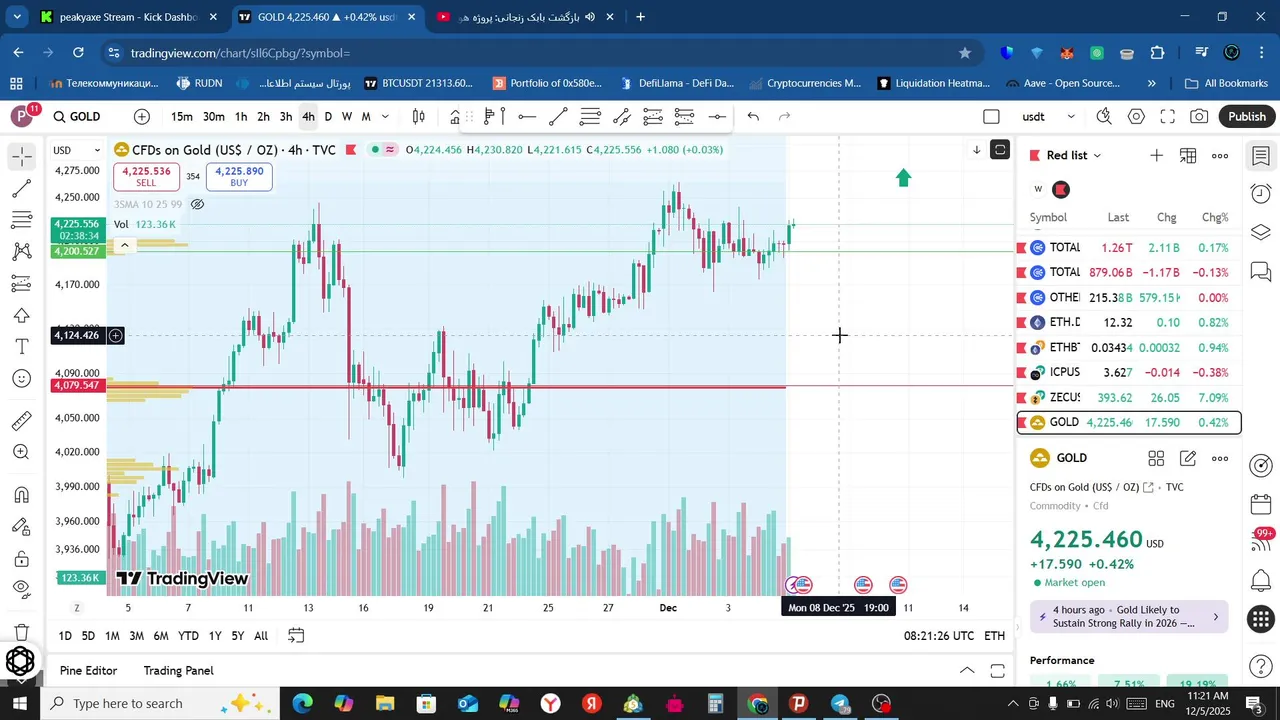Switch to the 2h timeframe
The image size is (1280, 720).
click(x=263, y=117)
